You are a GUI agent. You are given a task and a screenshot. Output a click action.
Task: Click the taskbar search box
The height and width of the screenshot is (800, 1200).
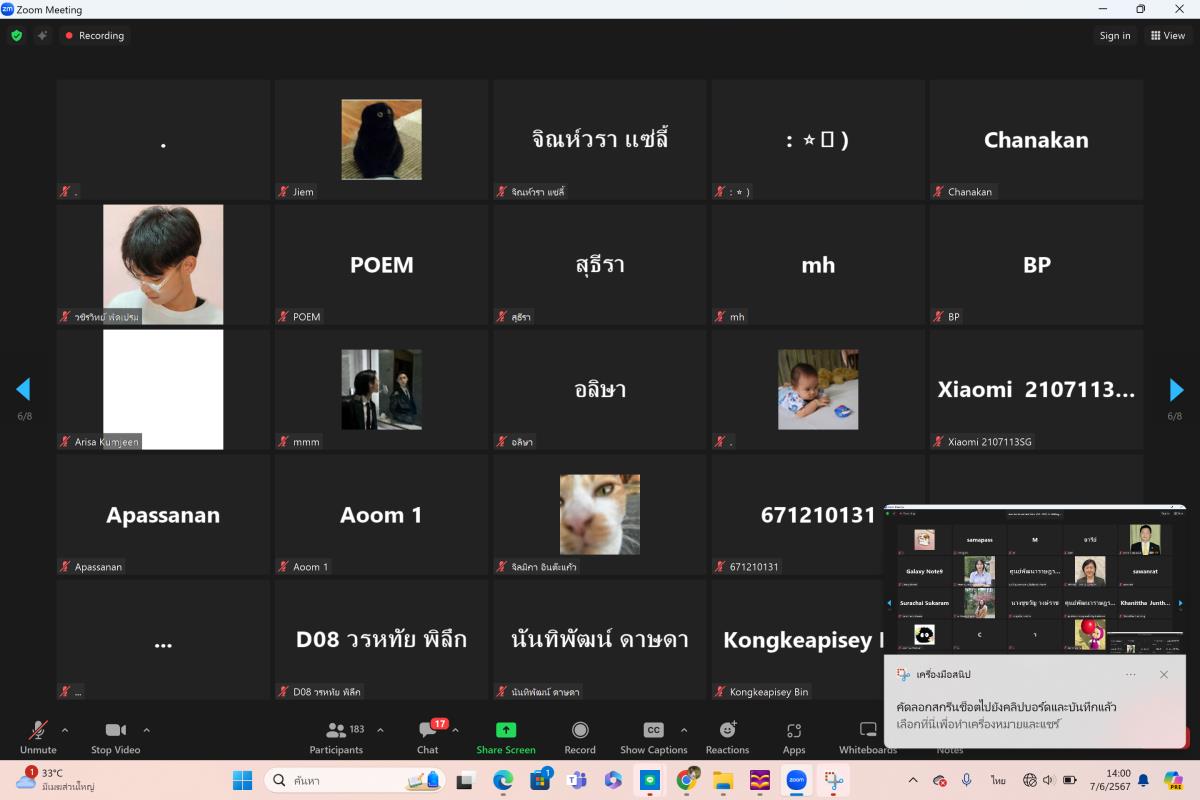[x=355, y=780]
